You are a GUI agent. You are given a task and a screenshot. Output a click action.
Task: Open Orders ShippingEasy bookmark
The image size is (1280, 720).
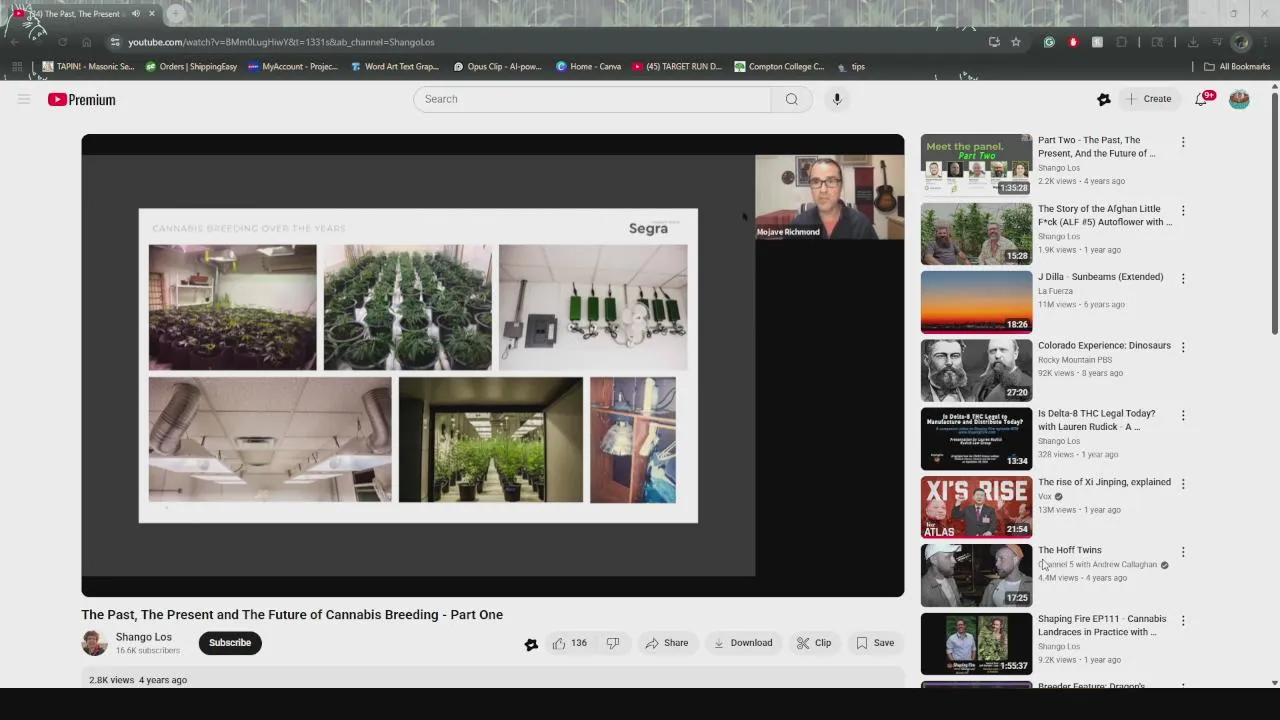[191, 67]
